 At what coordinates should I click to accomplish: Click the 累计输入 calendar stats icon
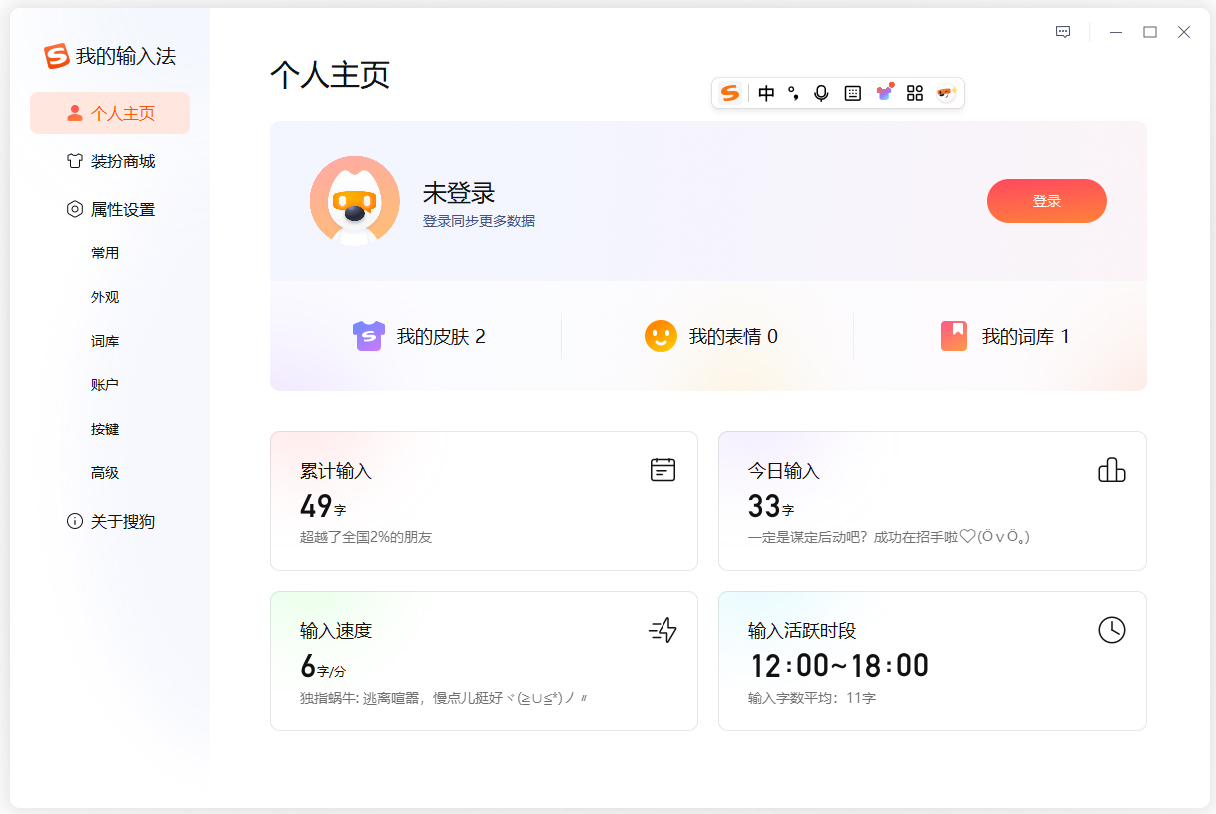click(662, 469)
